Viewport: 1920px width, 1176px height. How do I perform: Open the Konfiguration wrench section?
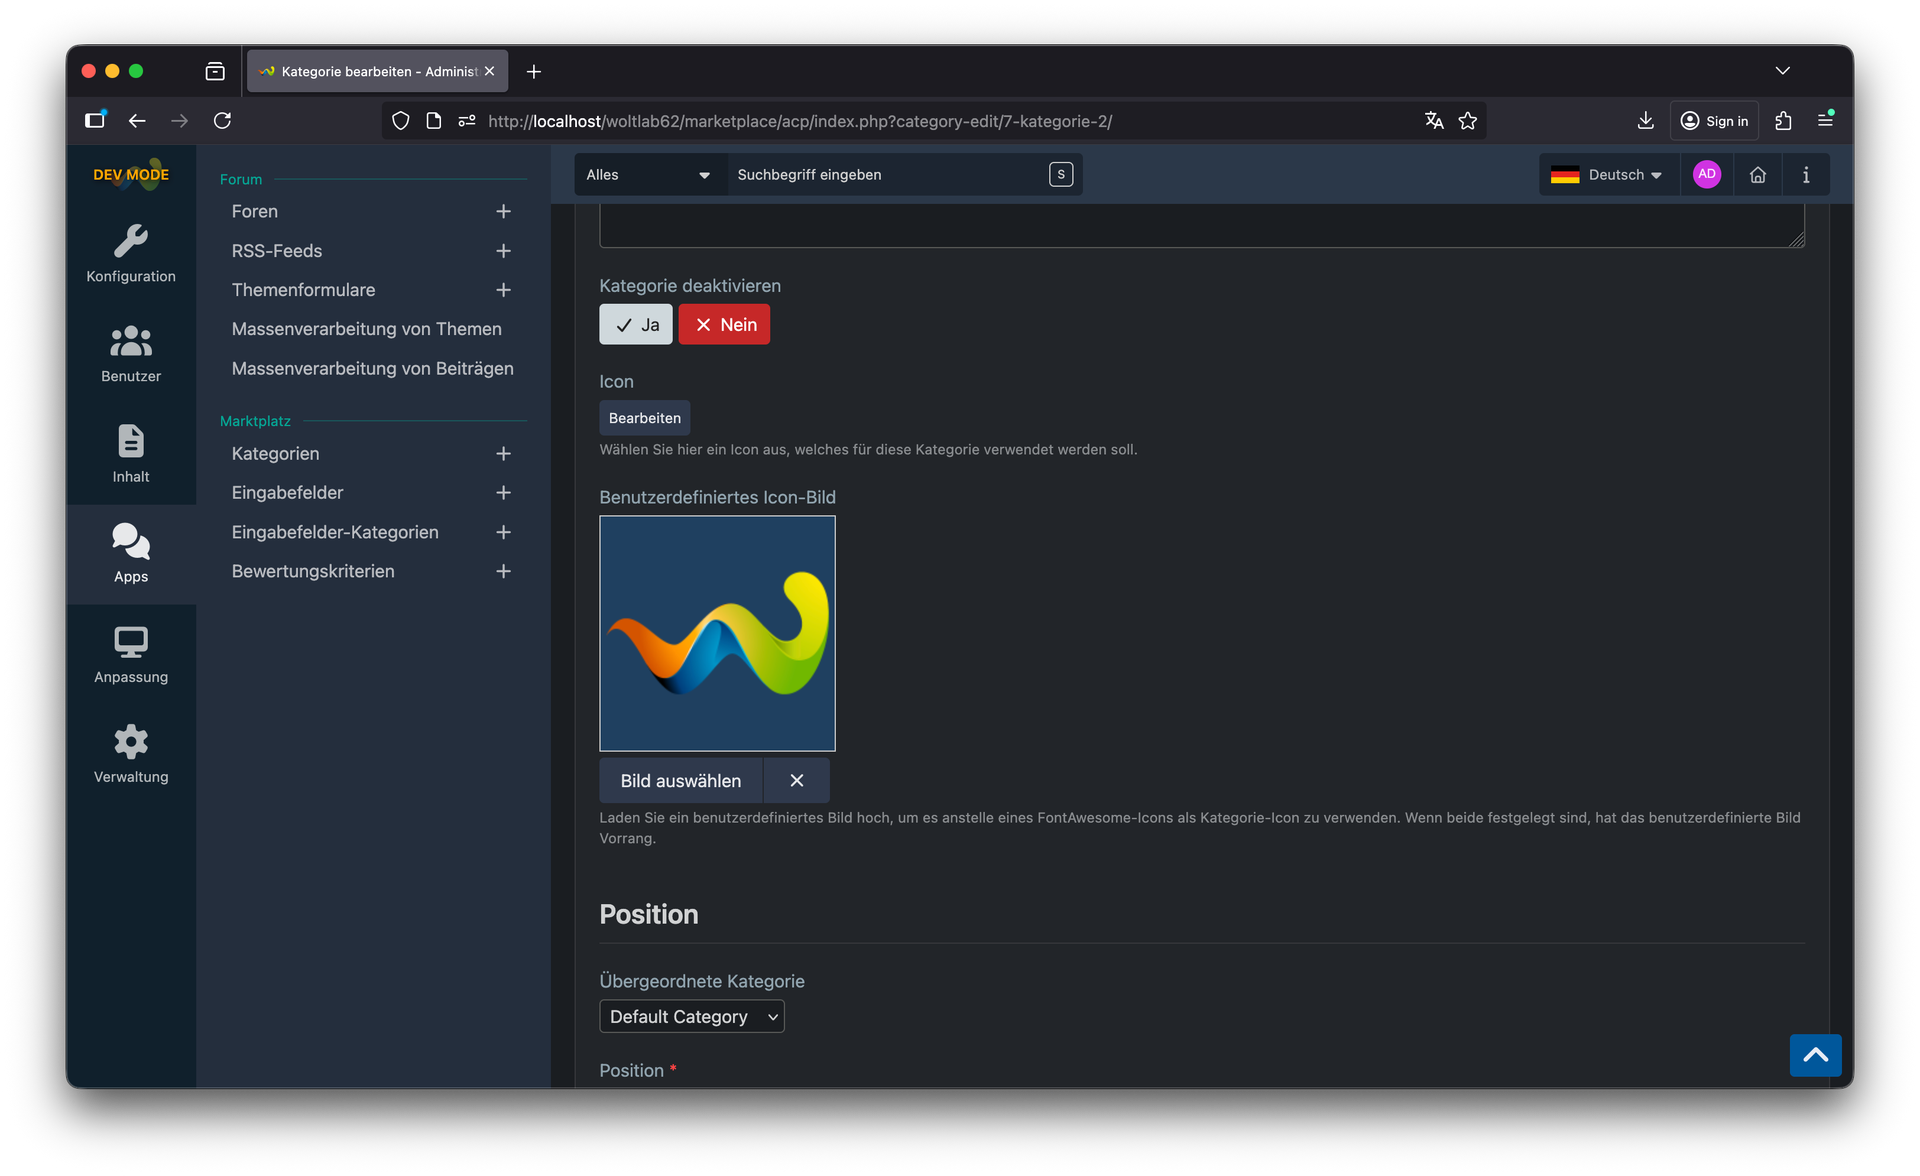tap(131, 254)
